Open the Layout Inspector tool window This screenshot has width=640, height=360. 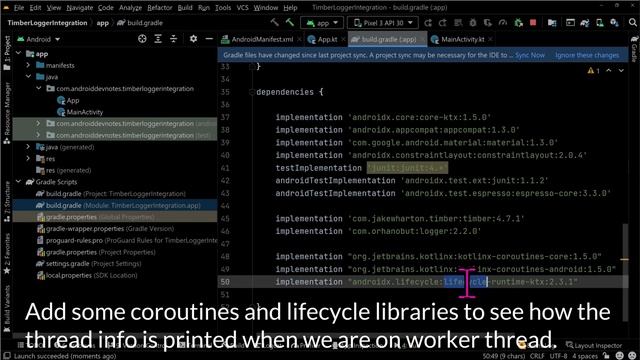tap(594, 345)
